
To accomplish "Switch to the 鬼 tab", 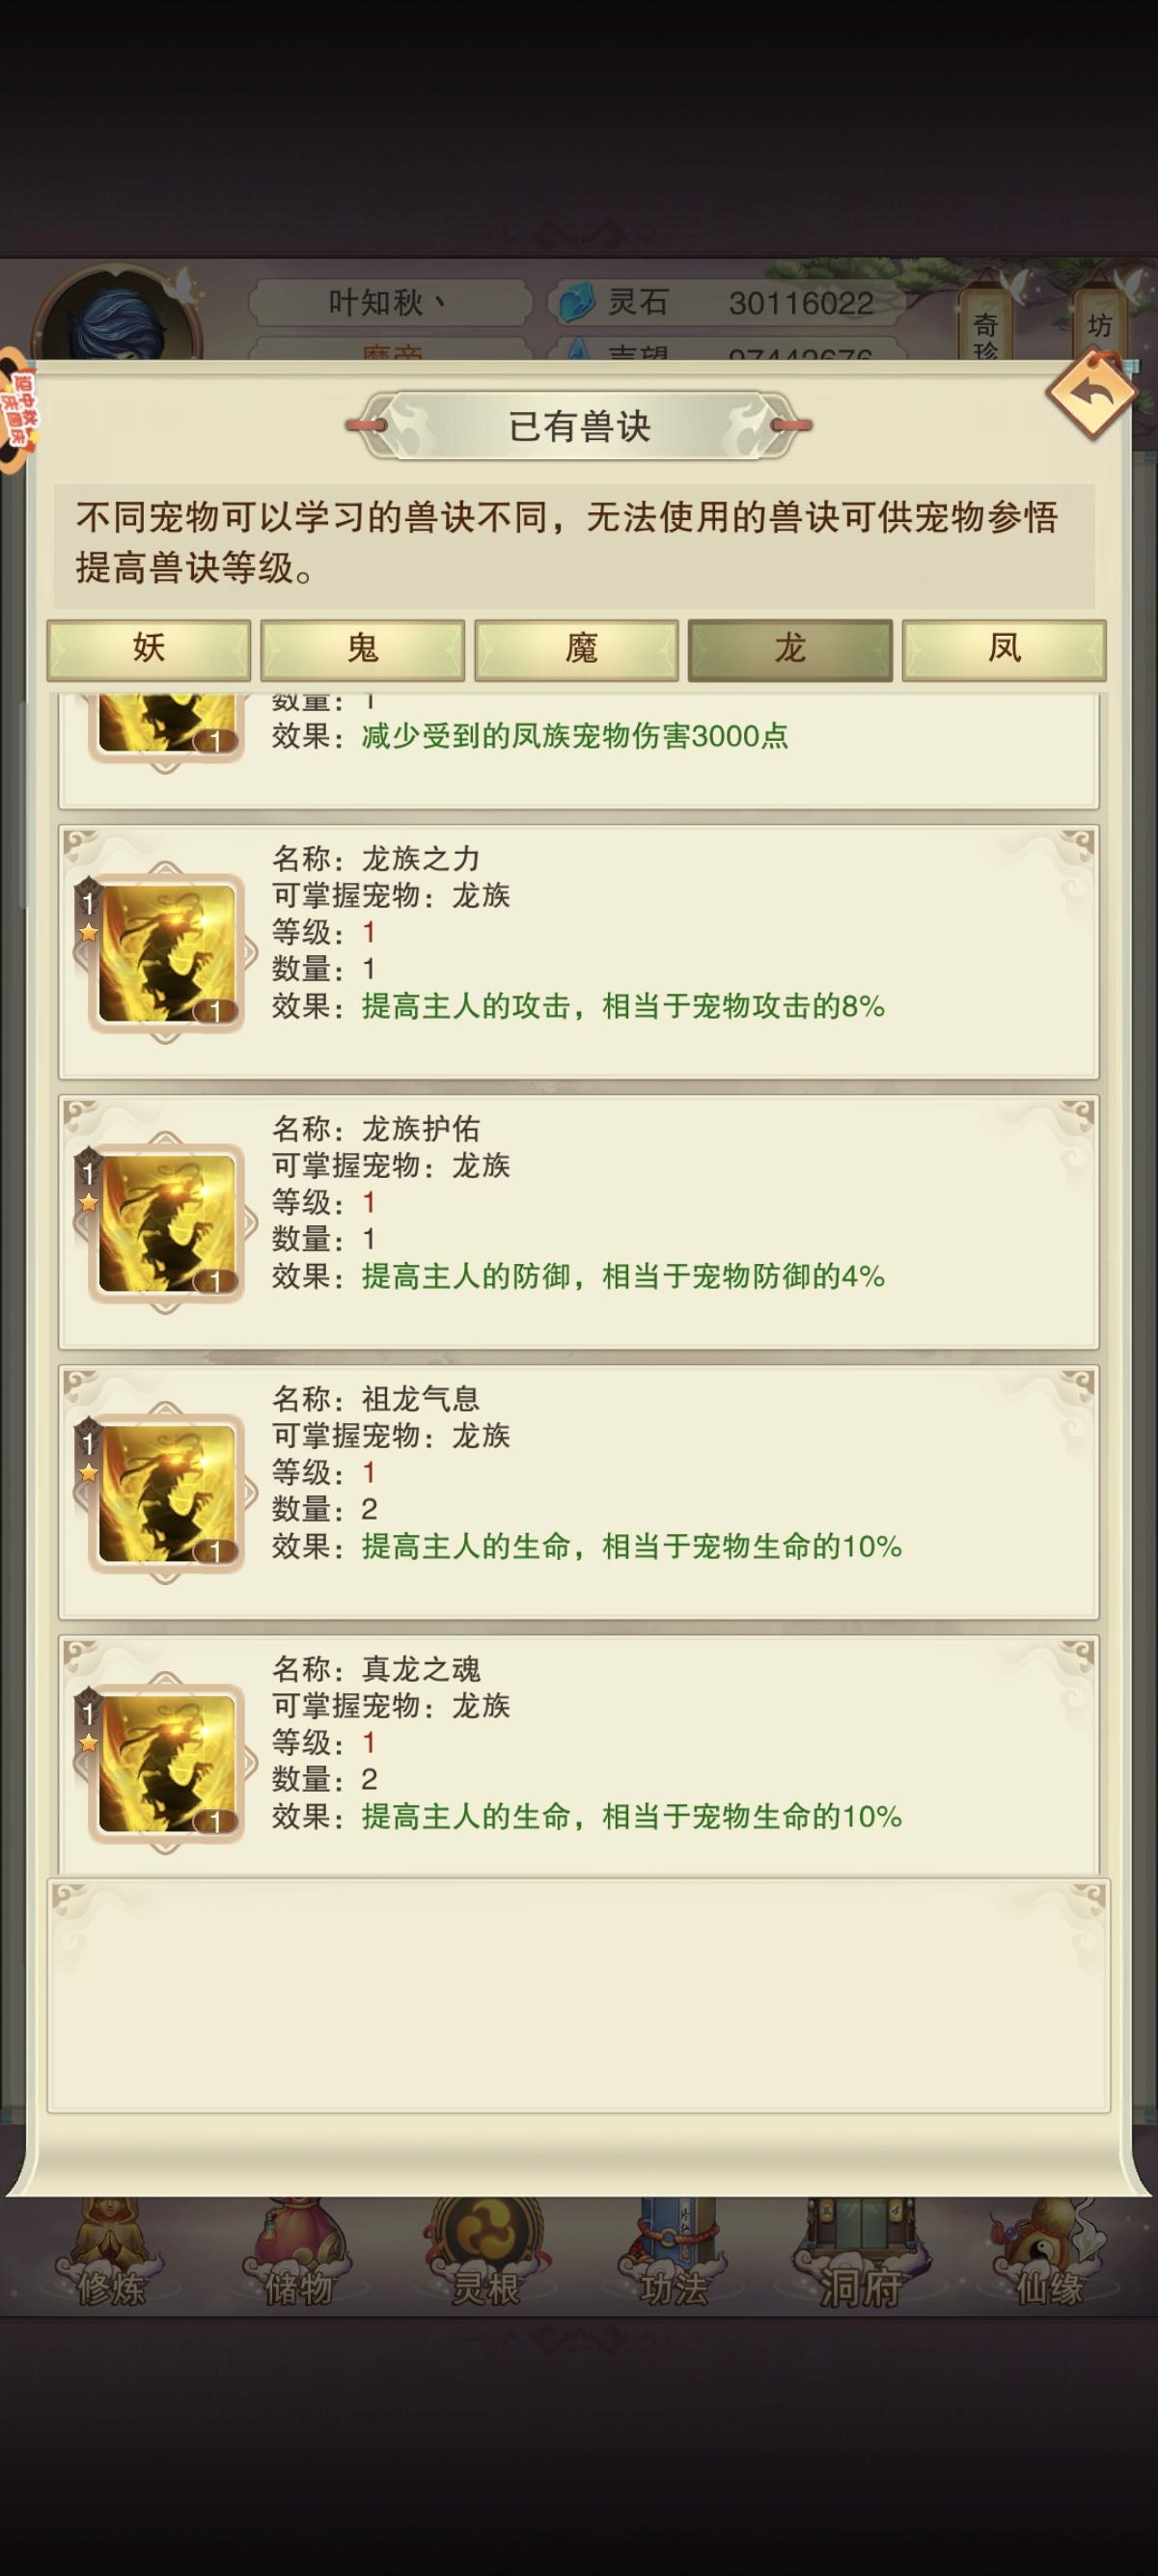I will [x=363, y=650].
